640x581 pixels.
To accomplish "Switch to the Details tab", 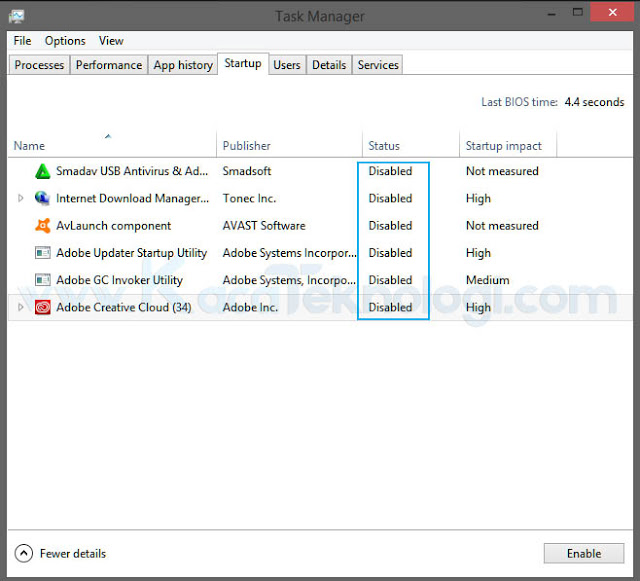I will tap(329, 65).
